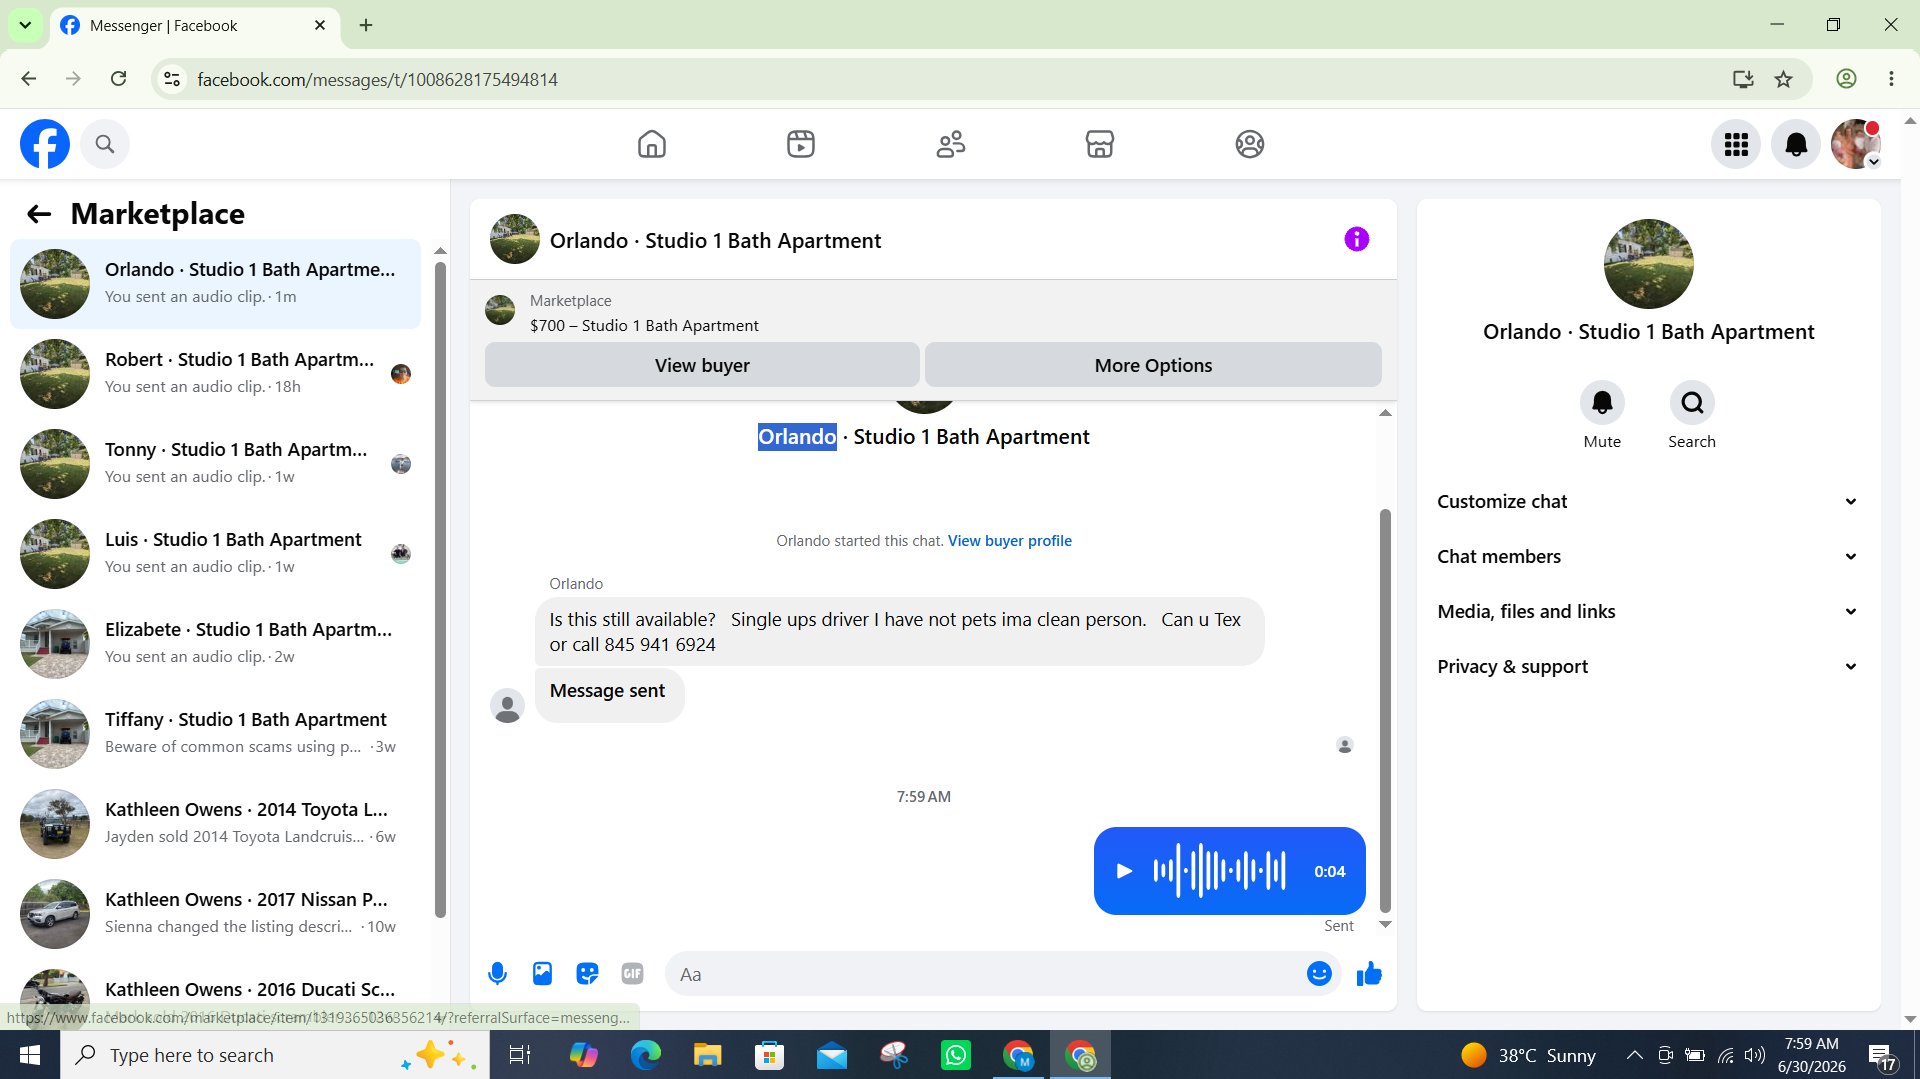Open Kathleen Owens 2017 Nissan conversation
Screen dimensions: 1920x1079
tap(215, 914)
